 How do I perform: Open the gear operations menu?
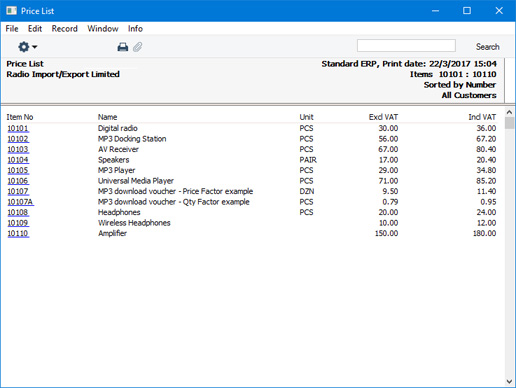(x=27, y=47)
